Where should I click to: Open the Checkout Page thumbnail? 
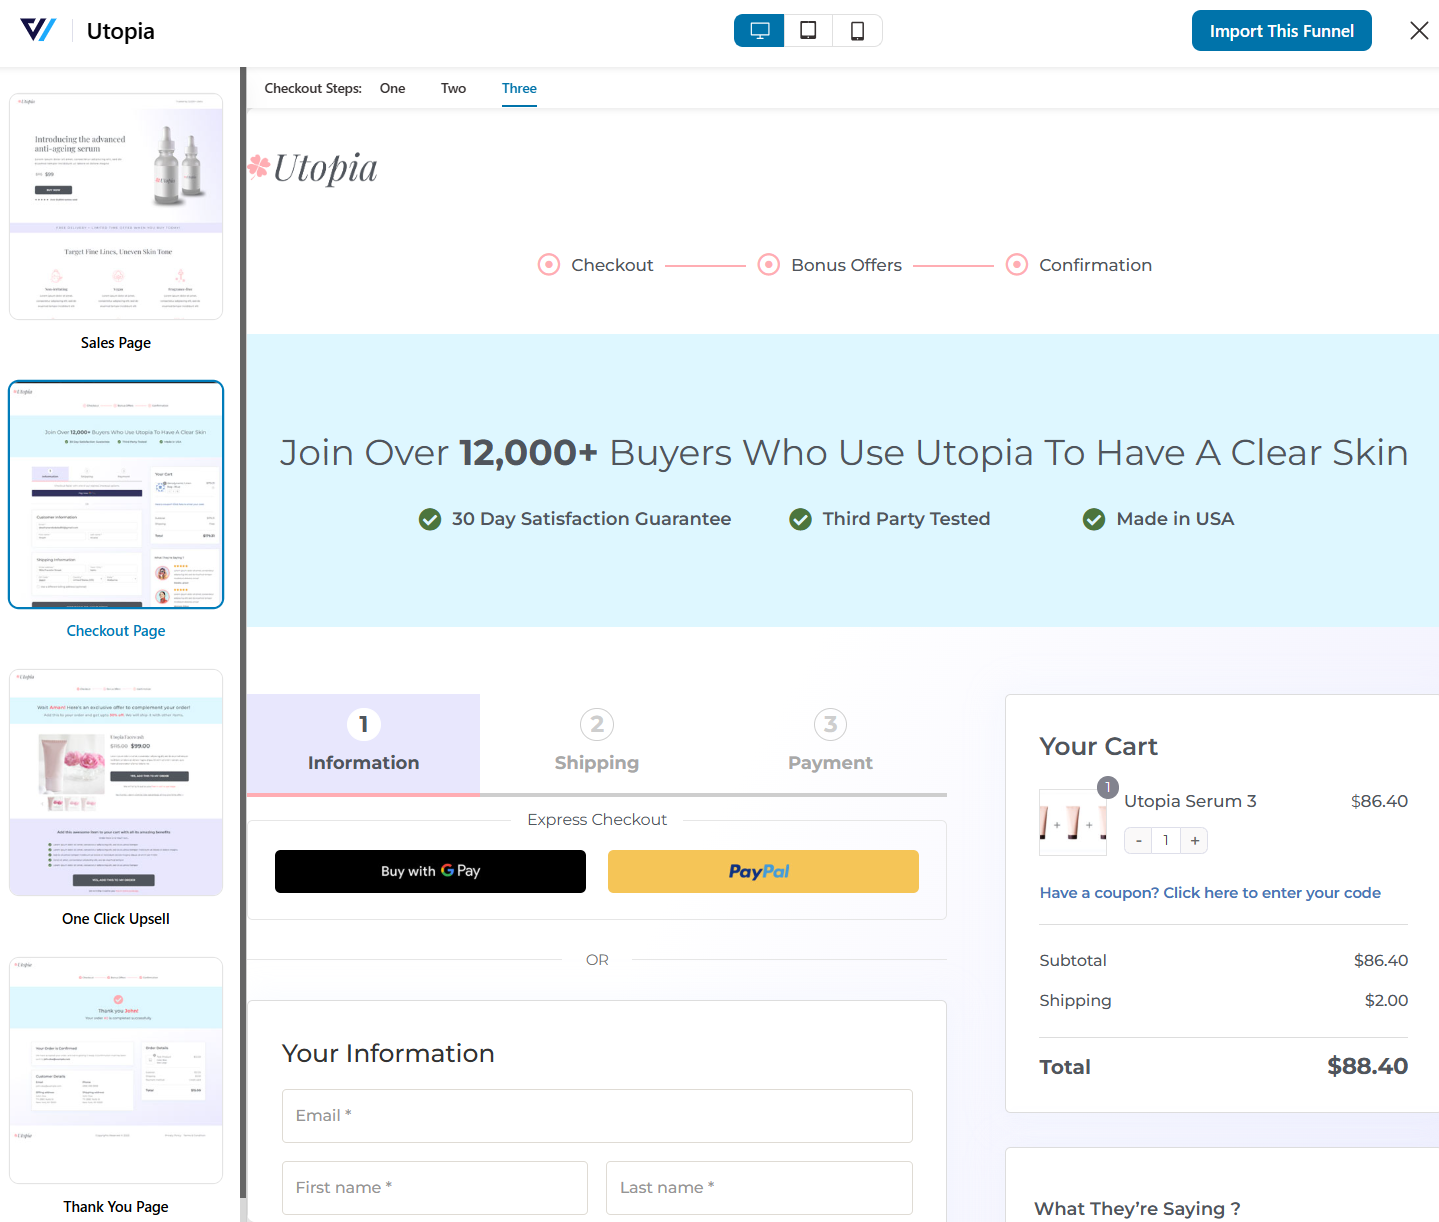pos(116,494)
